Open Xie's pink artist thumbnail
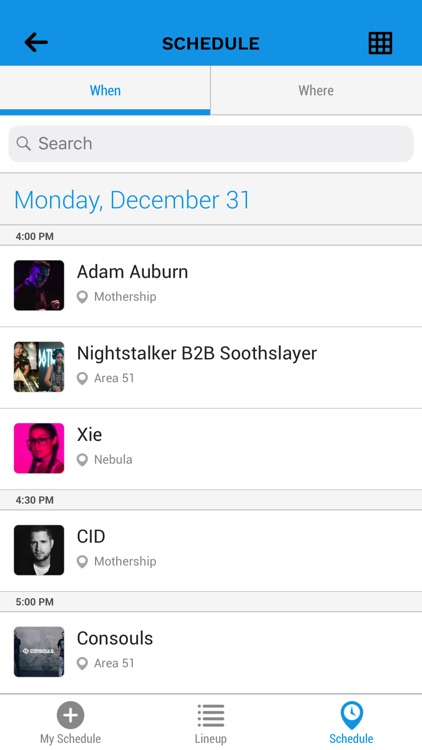Screen dimensions: 422x750 [x=39, y=448]
